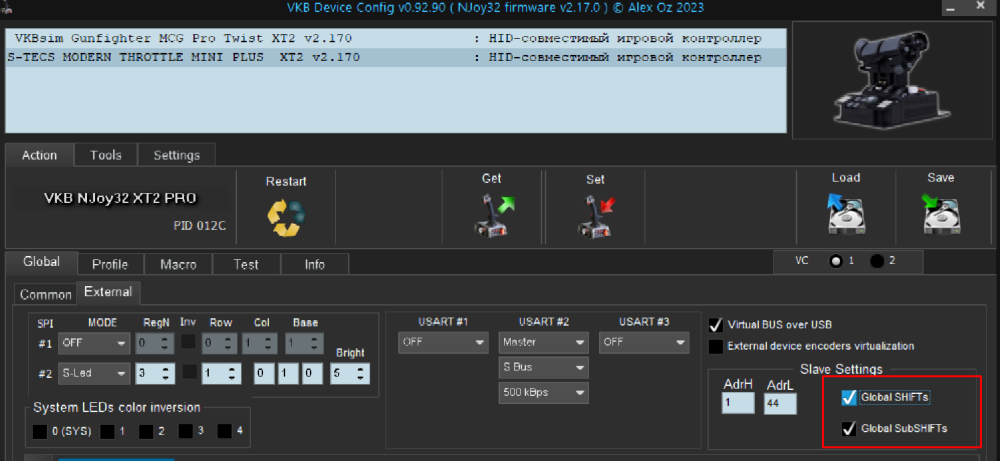
Task: Open the USART #3 mode dropdown
Action: click(644, 342)
